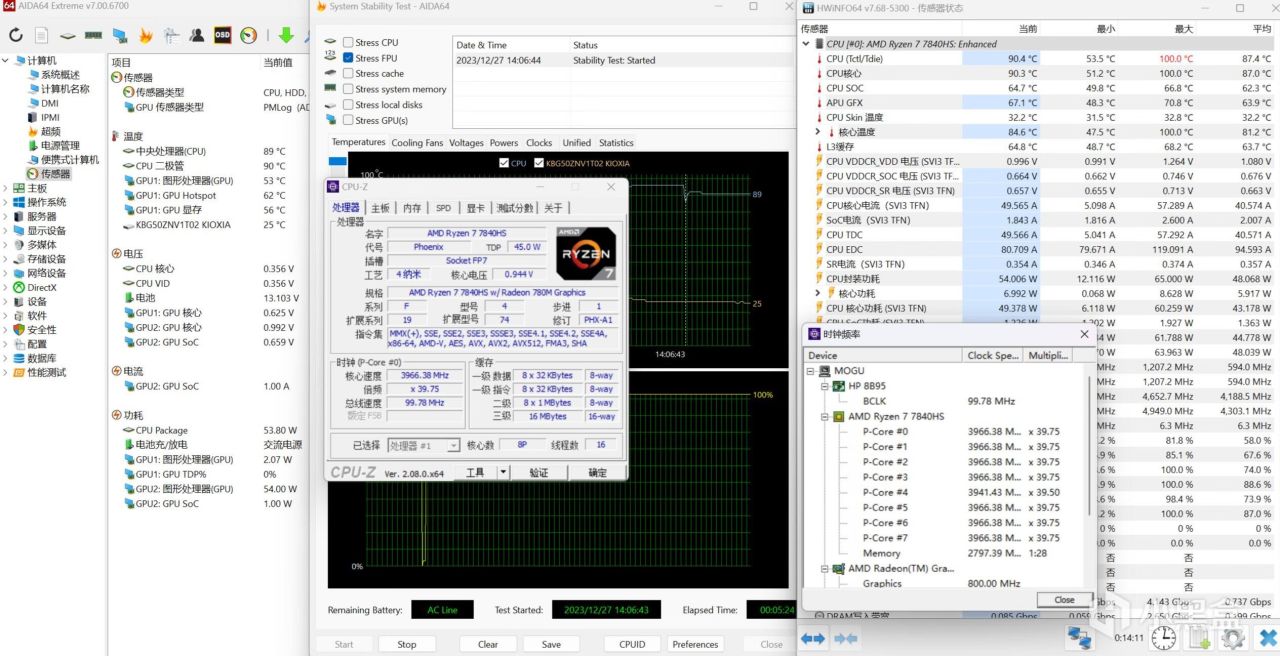This screenshot has height=656, width=1280.
Task: Enable Stress GPU(s) checkbox
Action: tap(348, 121)
